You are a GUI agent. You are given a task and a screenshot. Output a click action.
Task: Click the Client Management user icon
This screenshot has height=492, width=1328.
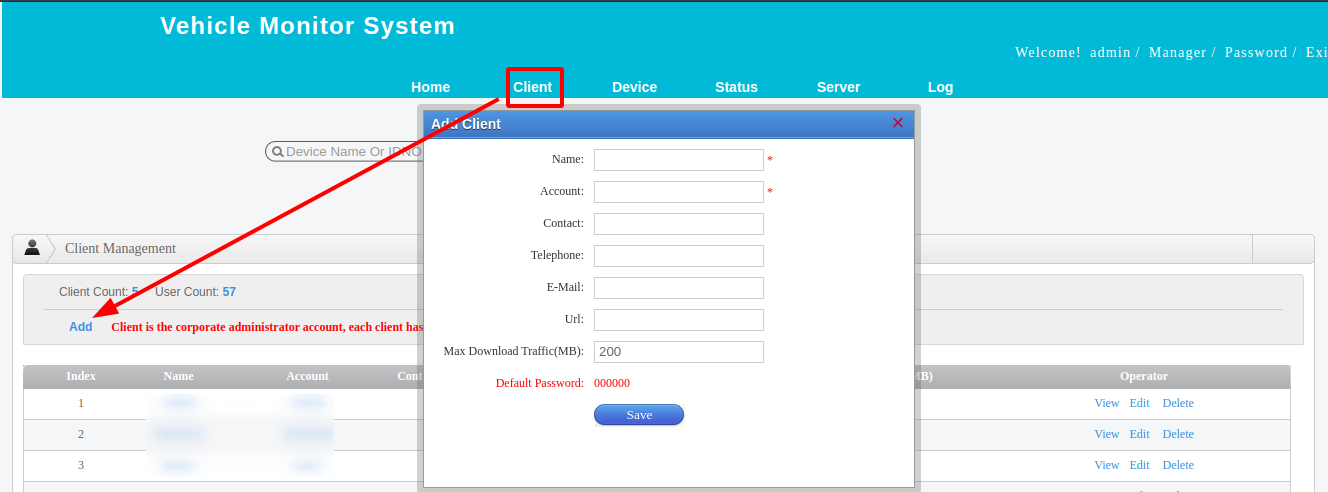pyautogui.click(x=32, y=247)
